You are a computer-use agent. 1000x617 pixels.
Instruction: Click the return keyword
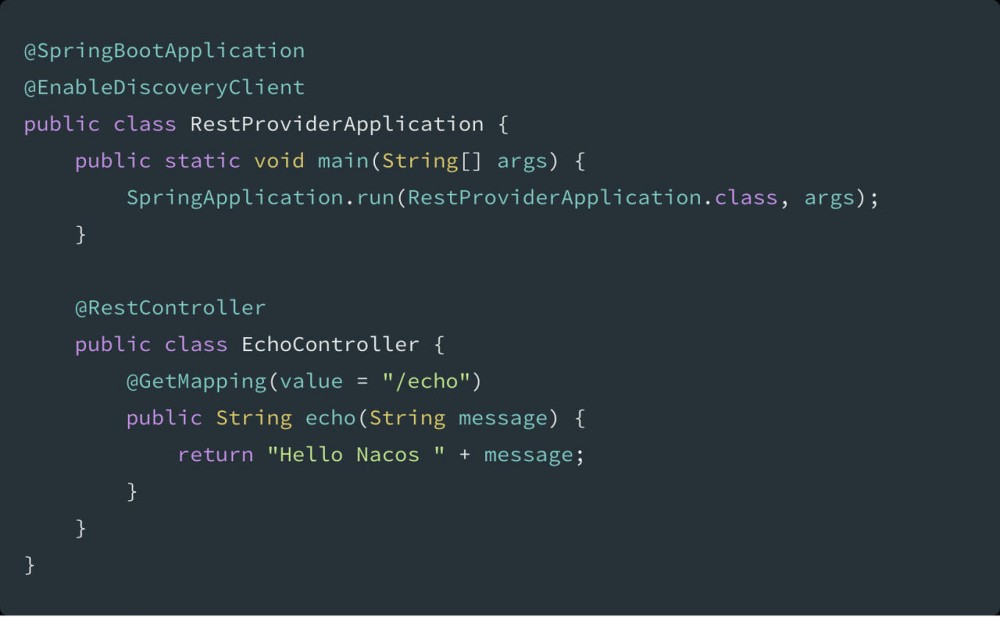(x=215, y=454)
